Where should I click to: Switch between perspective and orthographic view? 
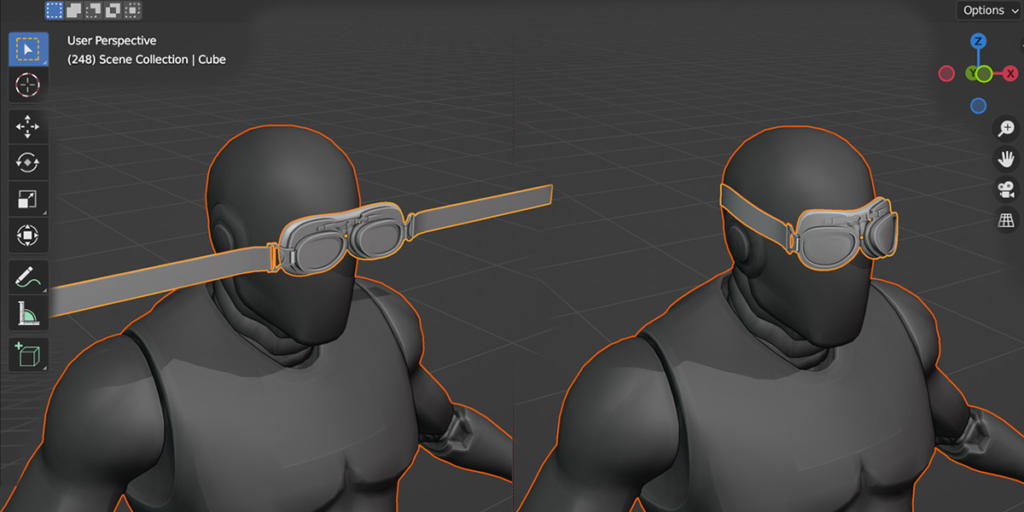point(1006,220)
